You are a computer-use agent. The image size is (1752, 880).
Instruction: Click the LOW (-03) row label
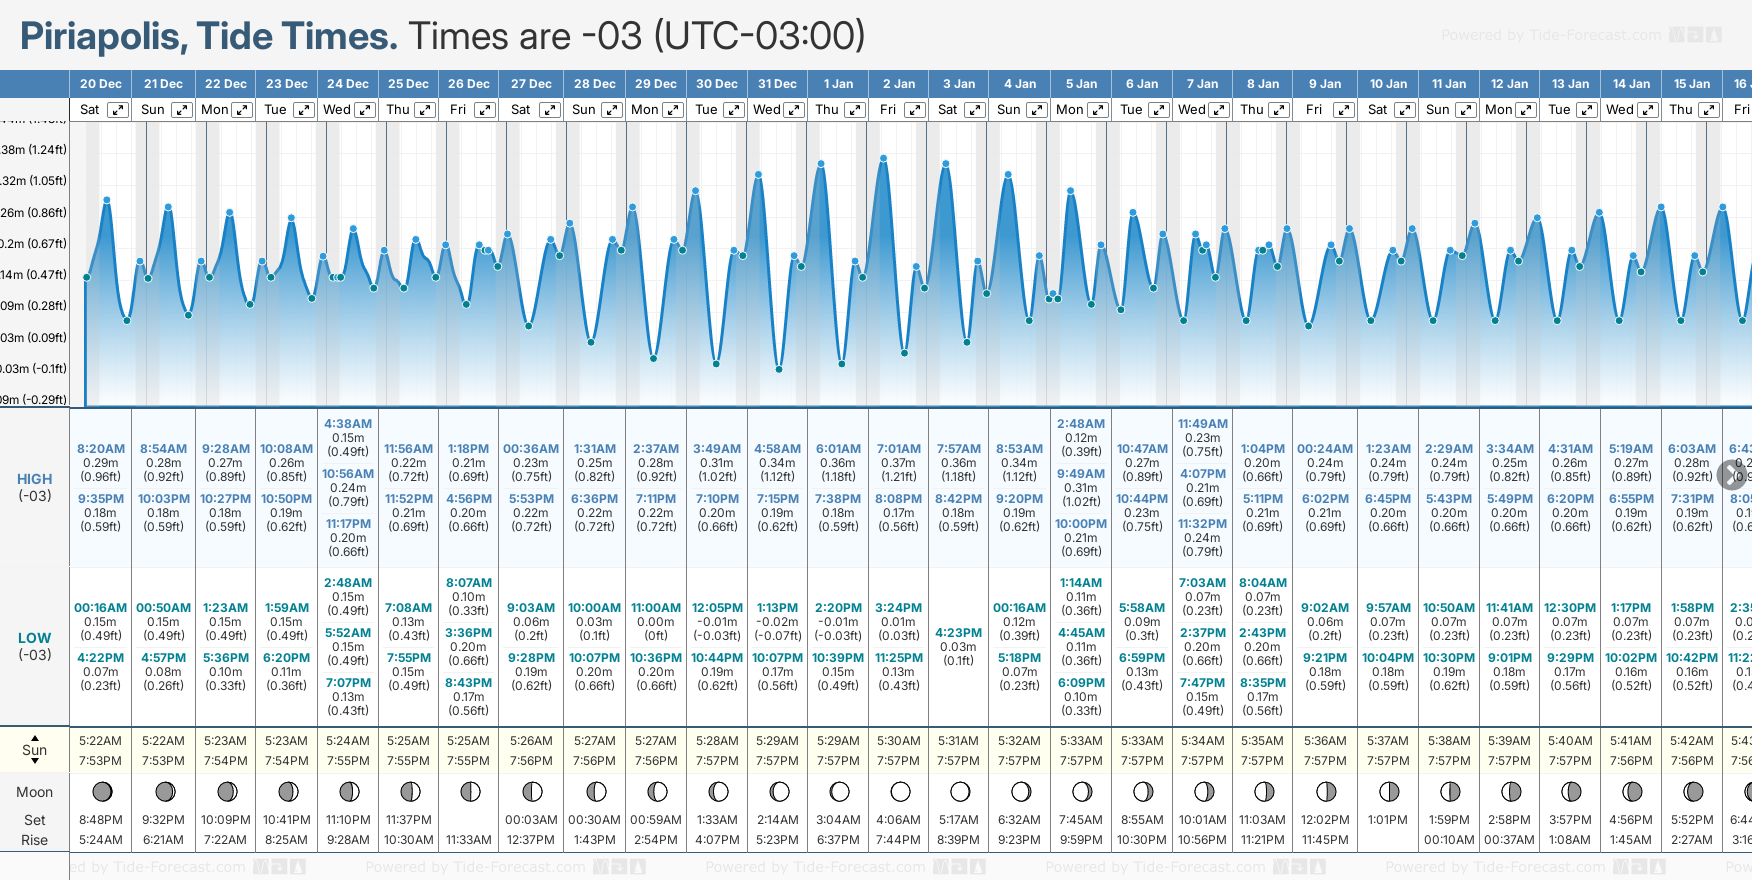tap(34, 646)
